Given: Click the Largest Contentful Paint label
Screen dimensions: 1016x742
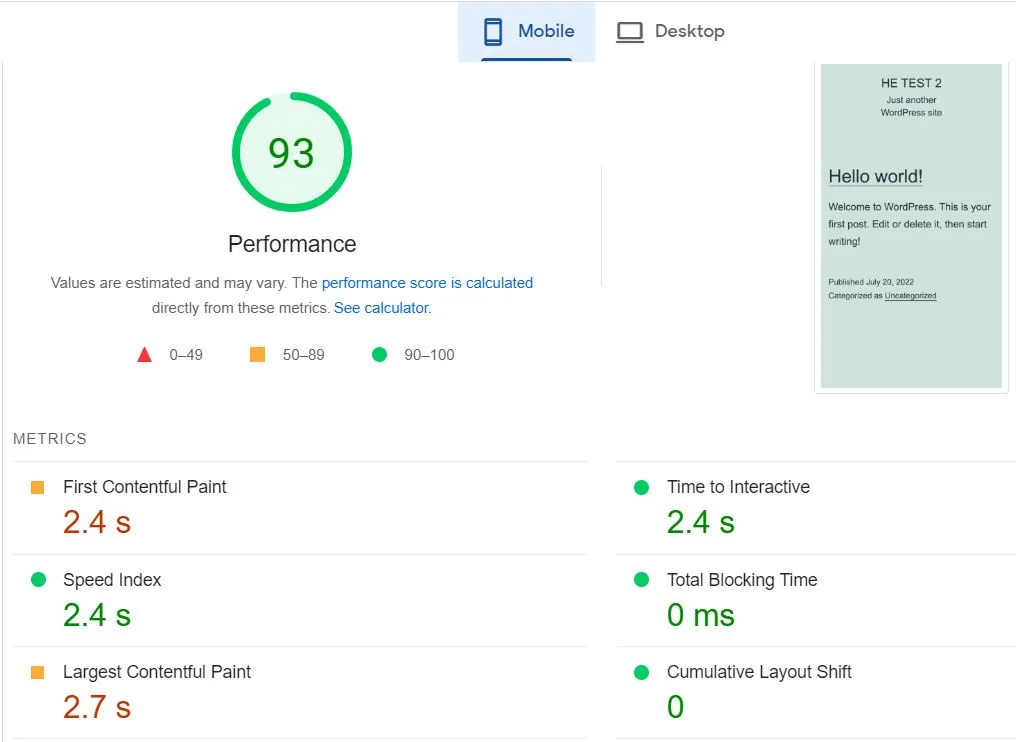Looking at the screenshot, I should point(157,672).
